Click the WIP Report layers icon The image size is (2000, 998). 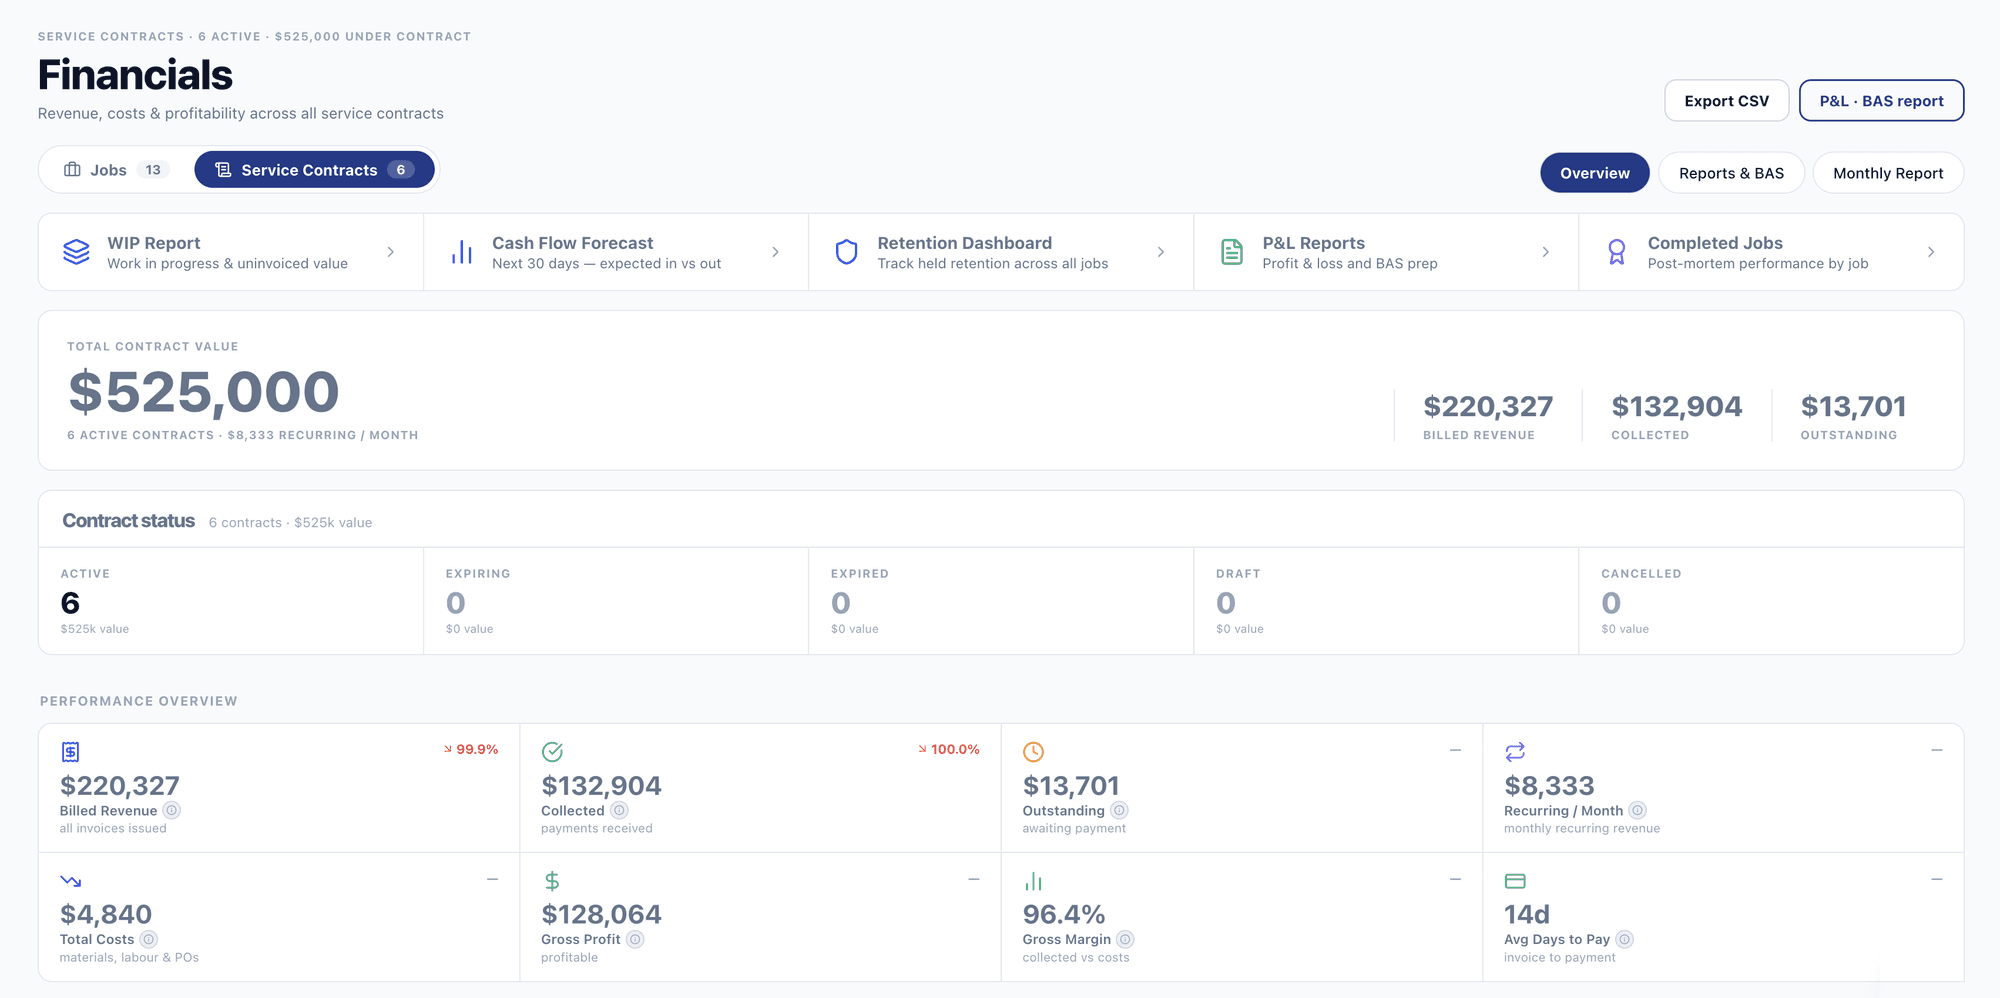[x=76, y=252]
